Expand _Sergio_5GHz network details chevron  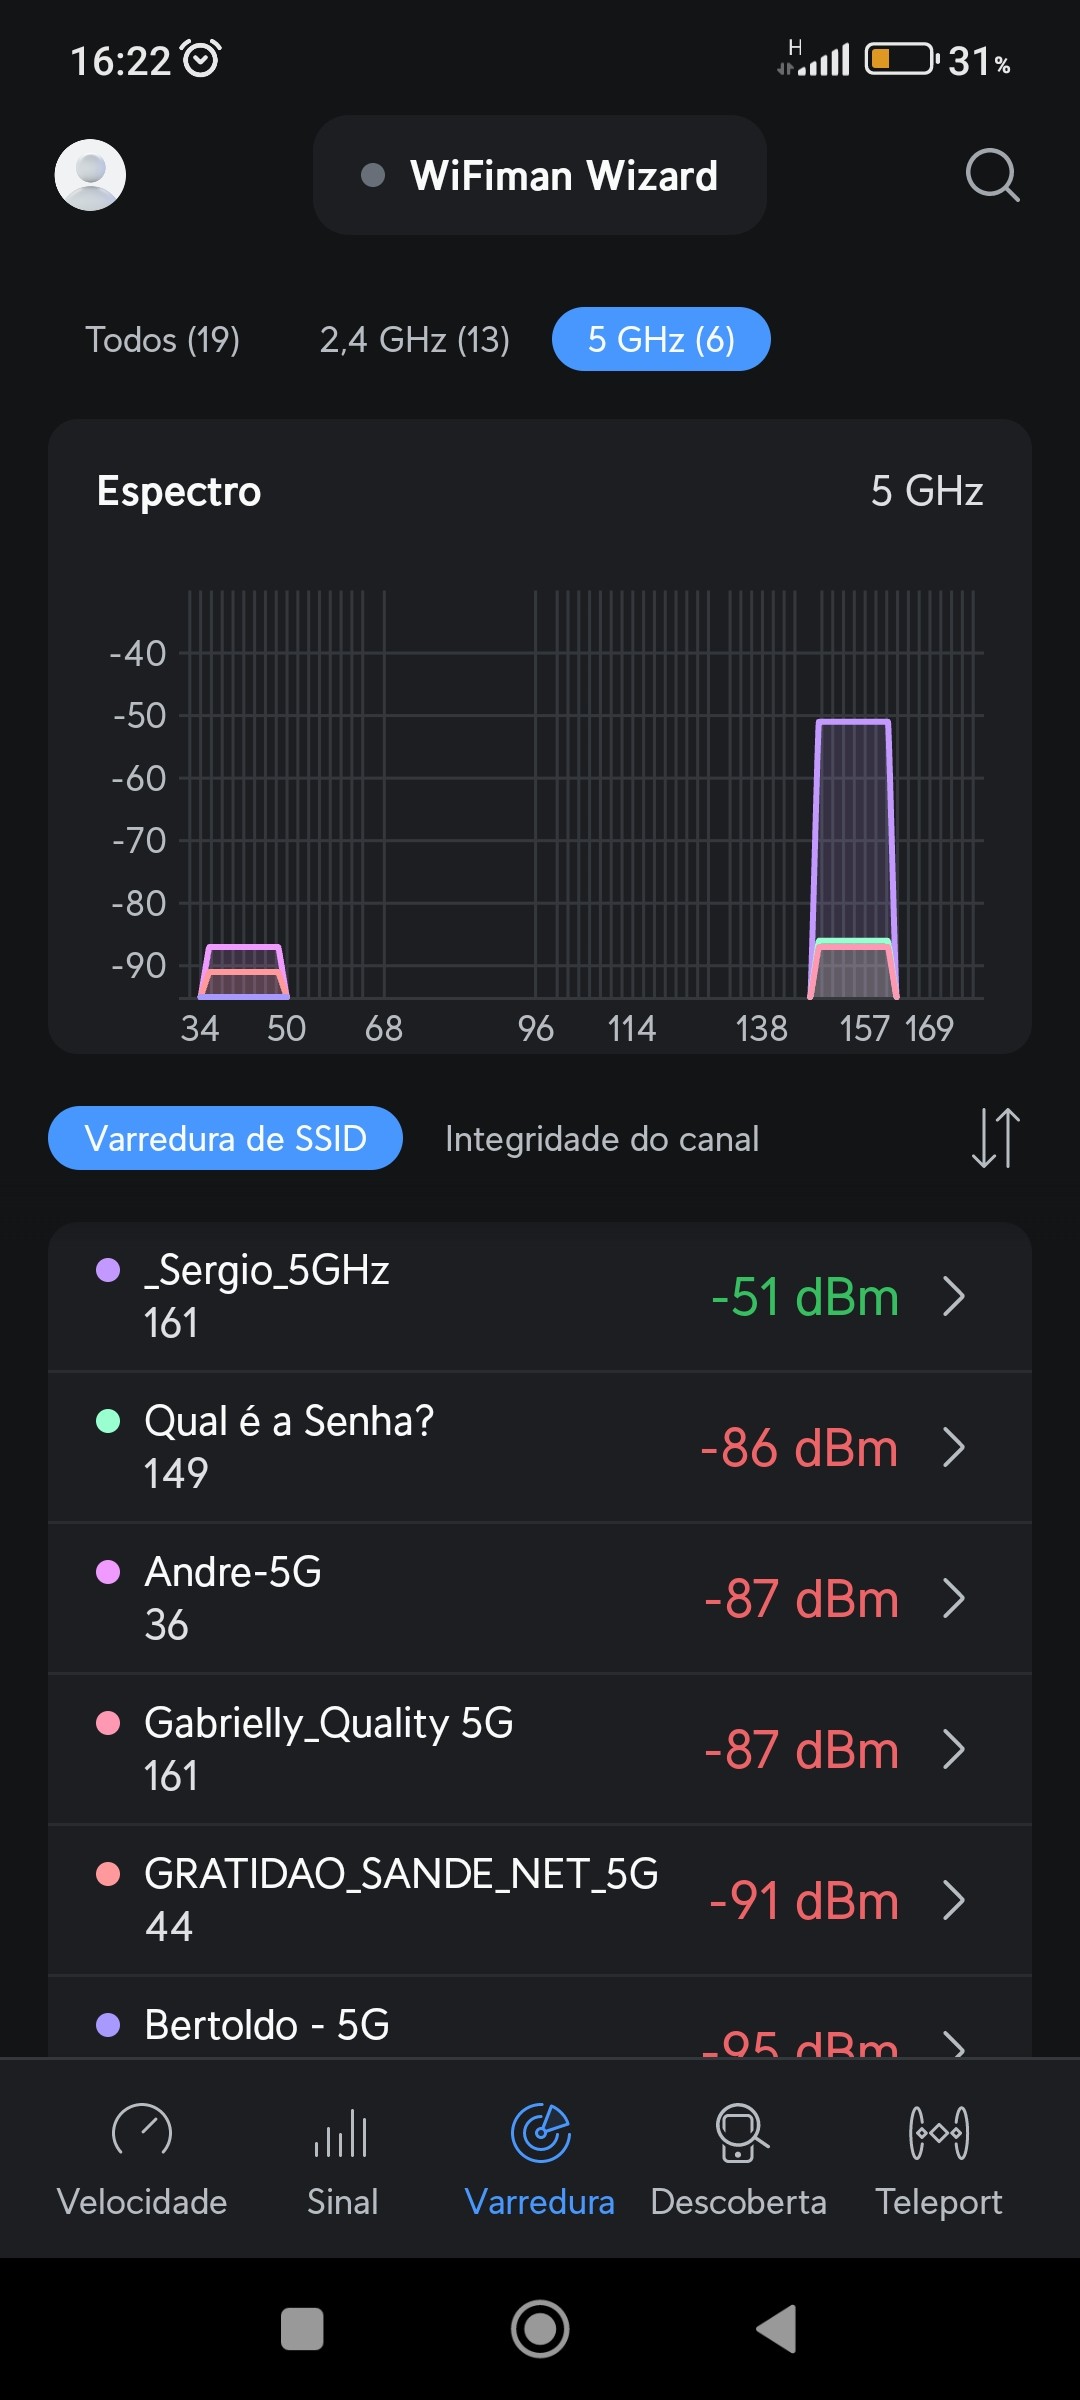pyautogui.click(x=955, y=1297)
